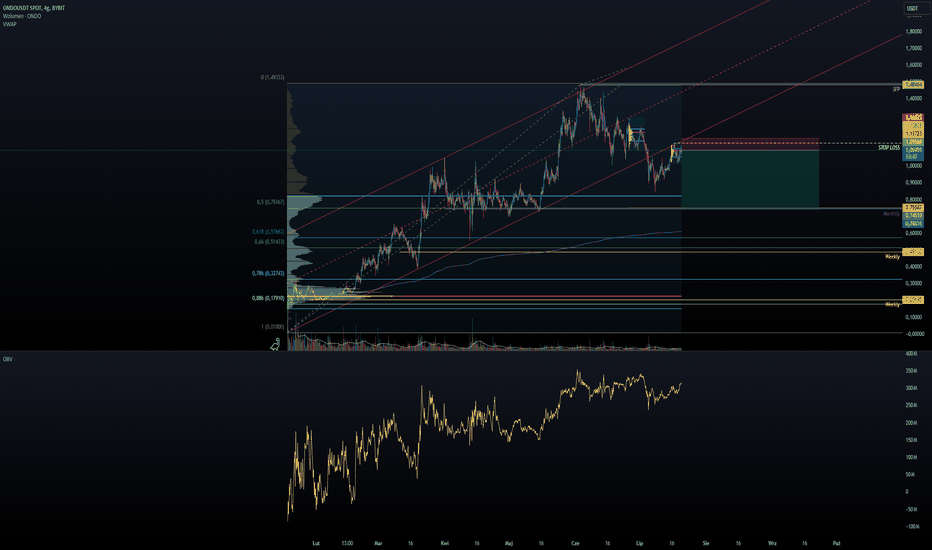932x550 pixels.
Task: Click the yellow price tag at SFP level
Action: point(913,84)
